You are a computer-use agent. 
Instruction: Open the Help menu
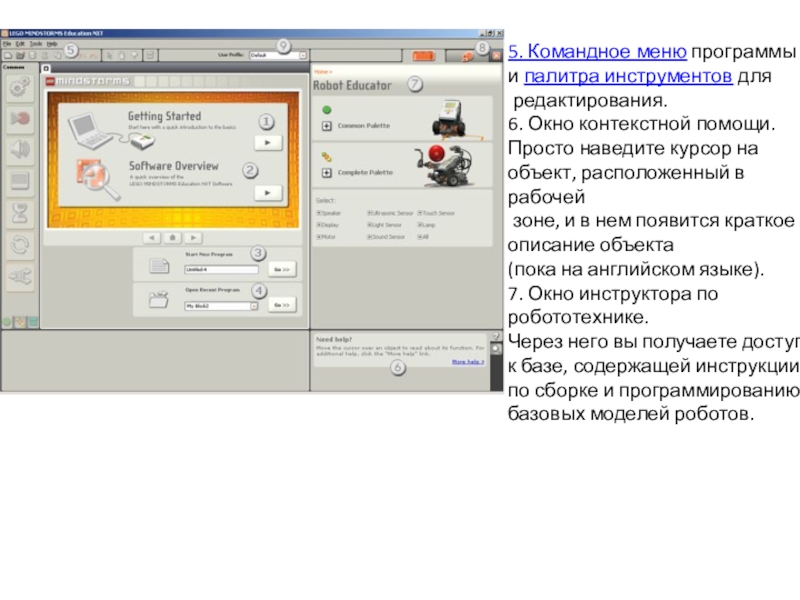[x=52, y=44]
